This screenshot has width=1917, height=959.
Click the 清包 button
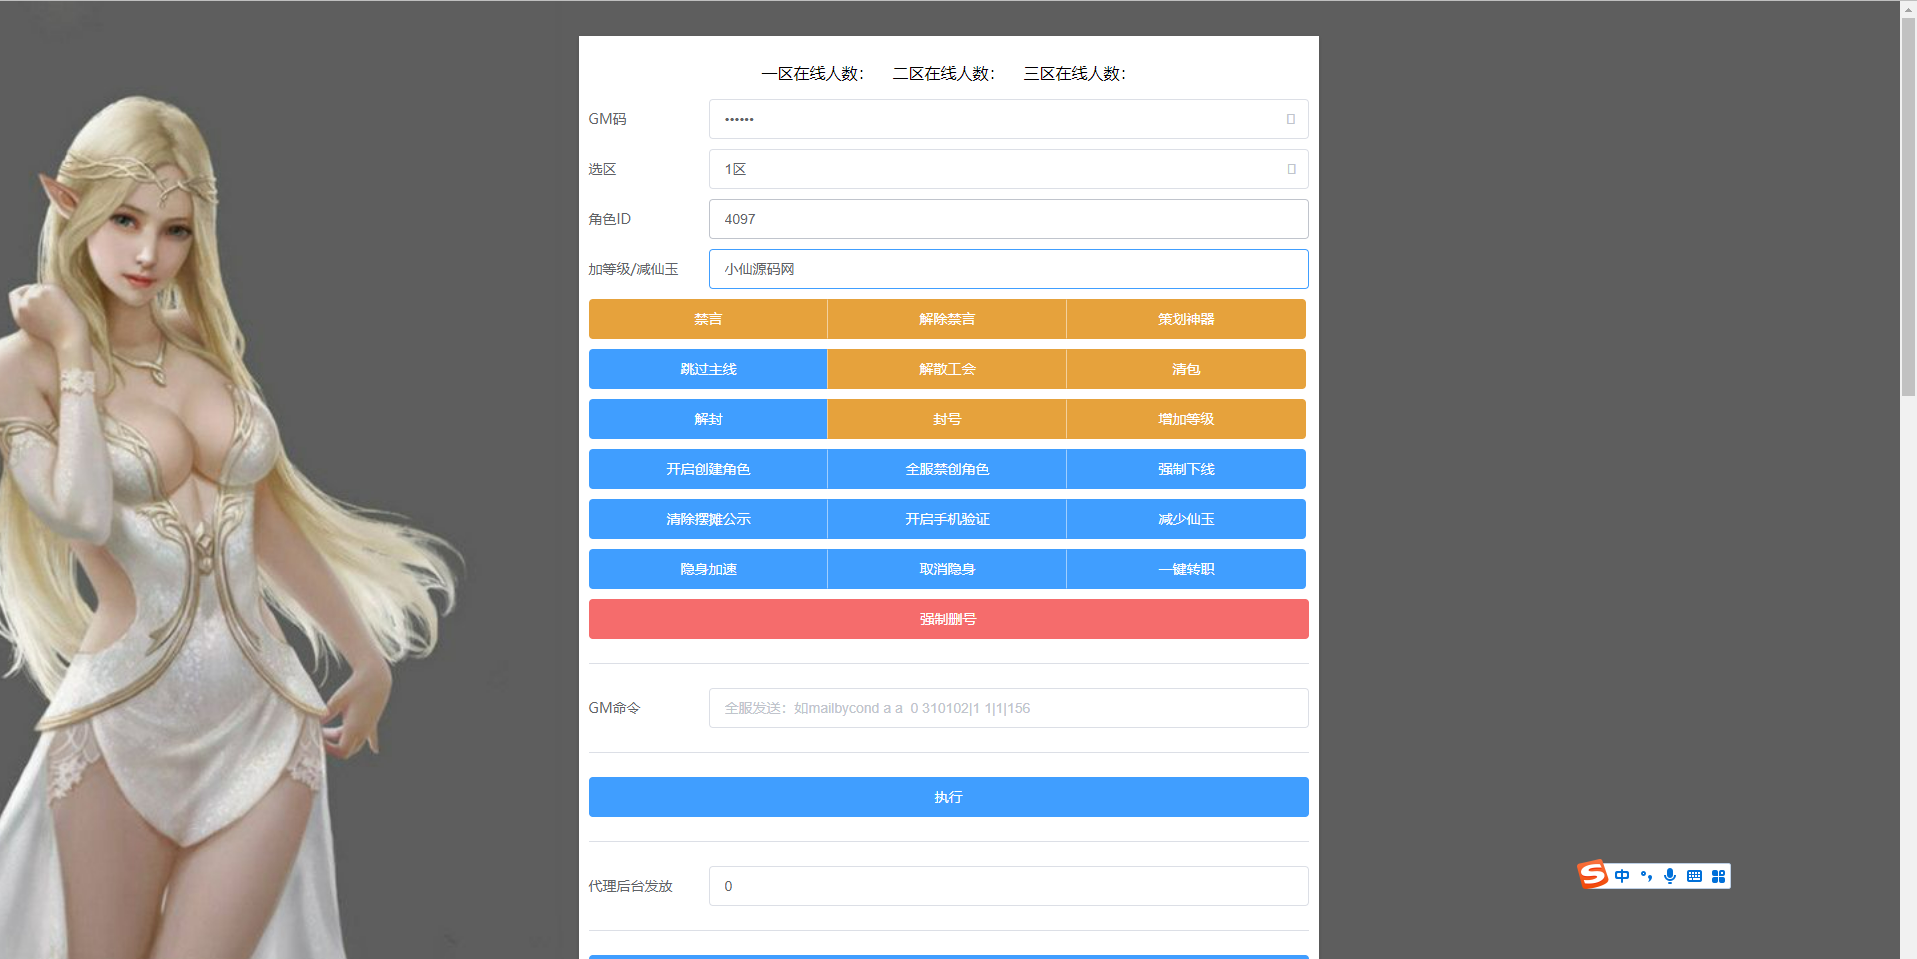tap(1186, 369)
